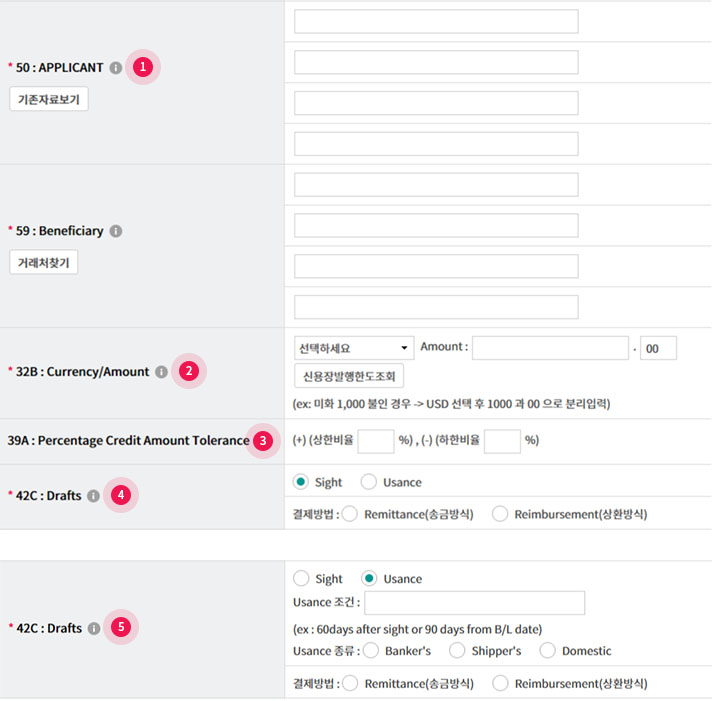
Task: Click info icon next to first 42C : Drafts
Action: click(94, 495)
